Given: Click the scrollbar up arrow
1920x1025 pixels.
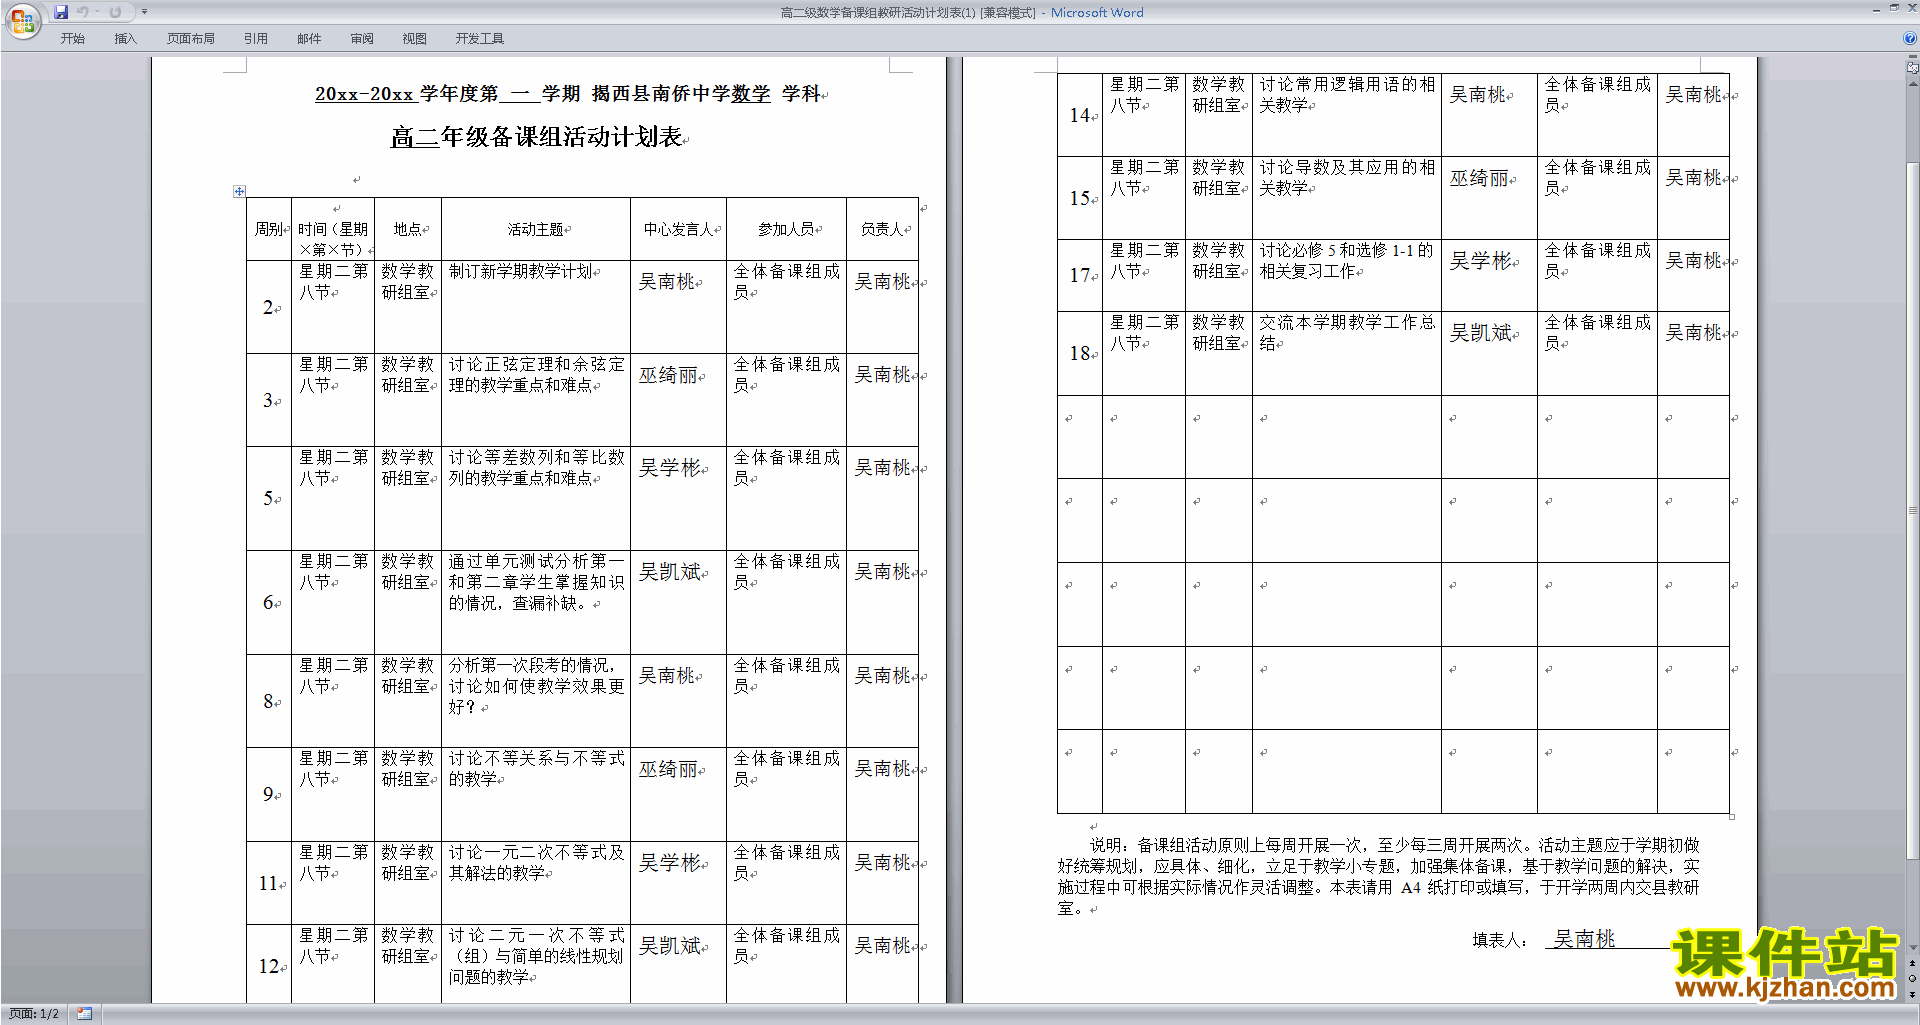Looking at the screenshot, I should click(1913, 82).
